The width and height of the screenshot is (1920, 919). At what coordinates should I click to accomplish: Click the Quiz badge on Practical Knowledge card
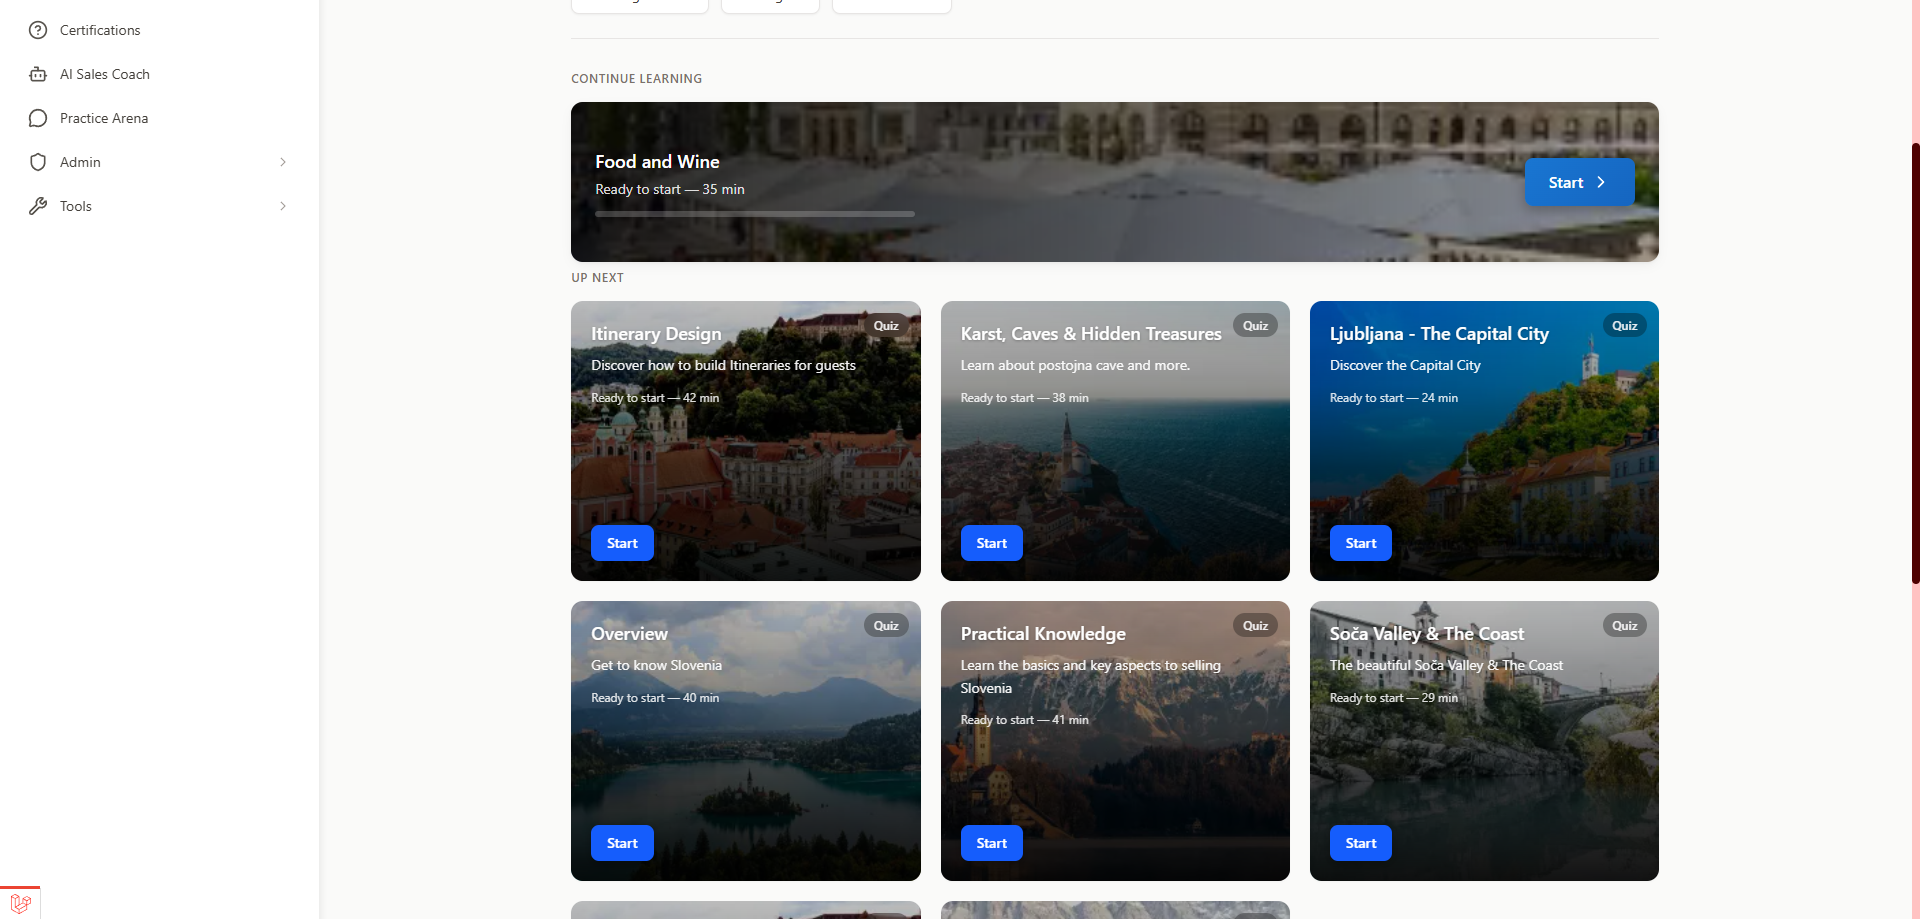pyautogui.click(x=1255, y=625)
